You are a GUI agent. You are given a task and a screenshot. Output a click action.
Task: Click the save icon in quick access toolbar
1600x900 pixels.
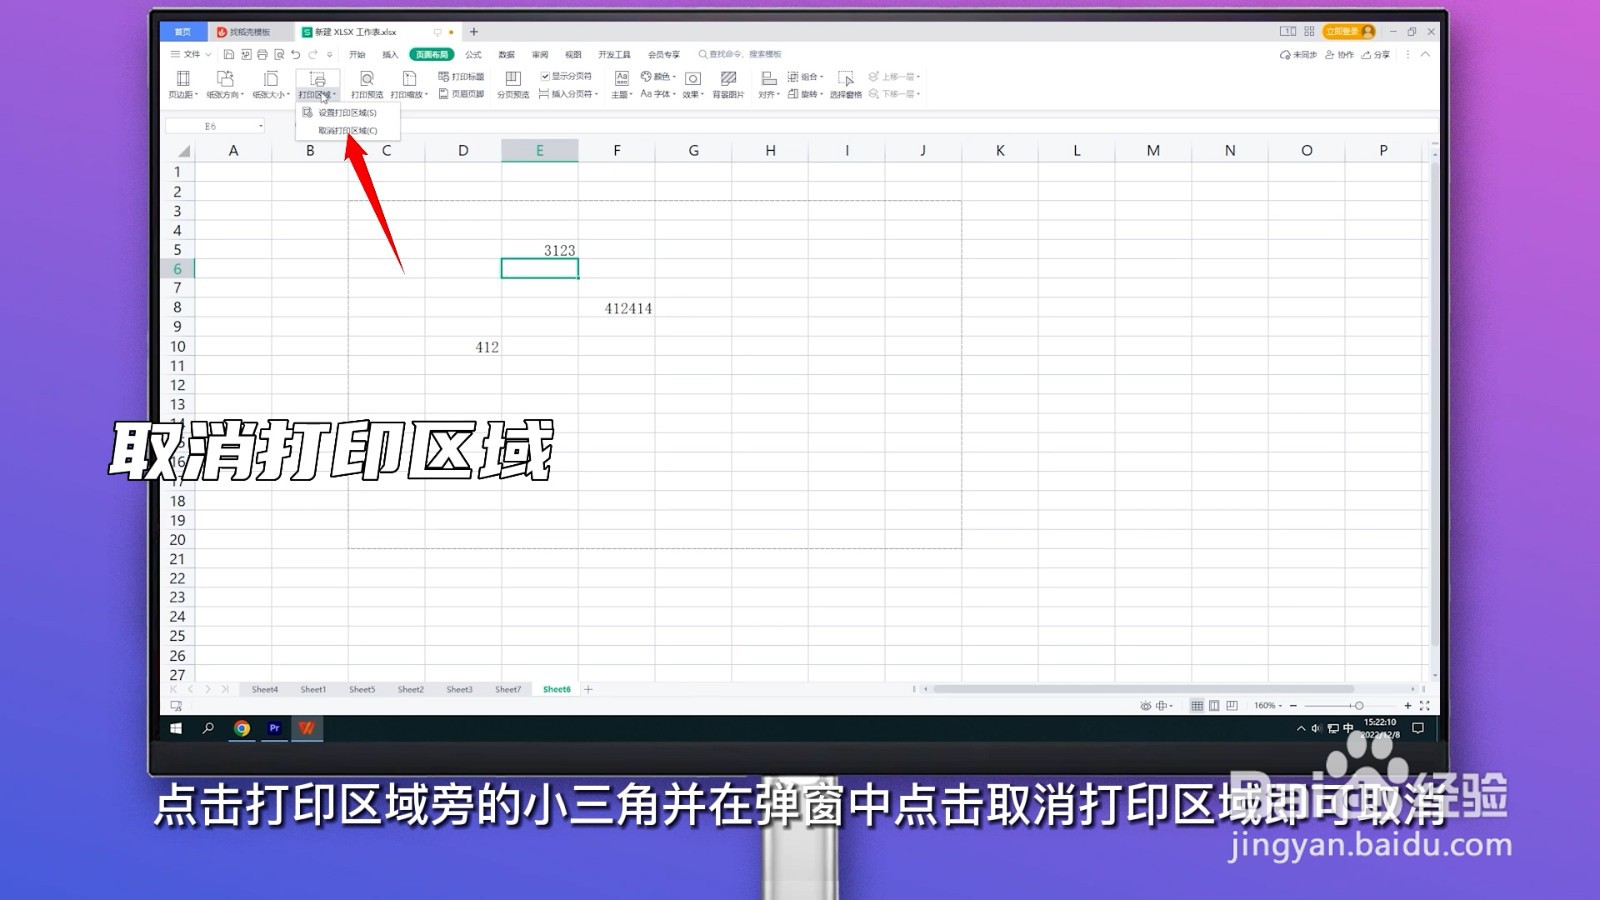point(229,54)
